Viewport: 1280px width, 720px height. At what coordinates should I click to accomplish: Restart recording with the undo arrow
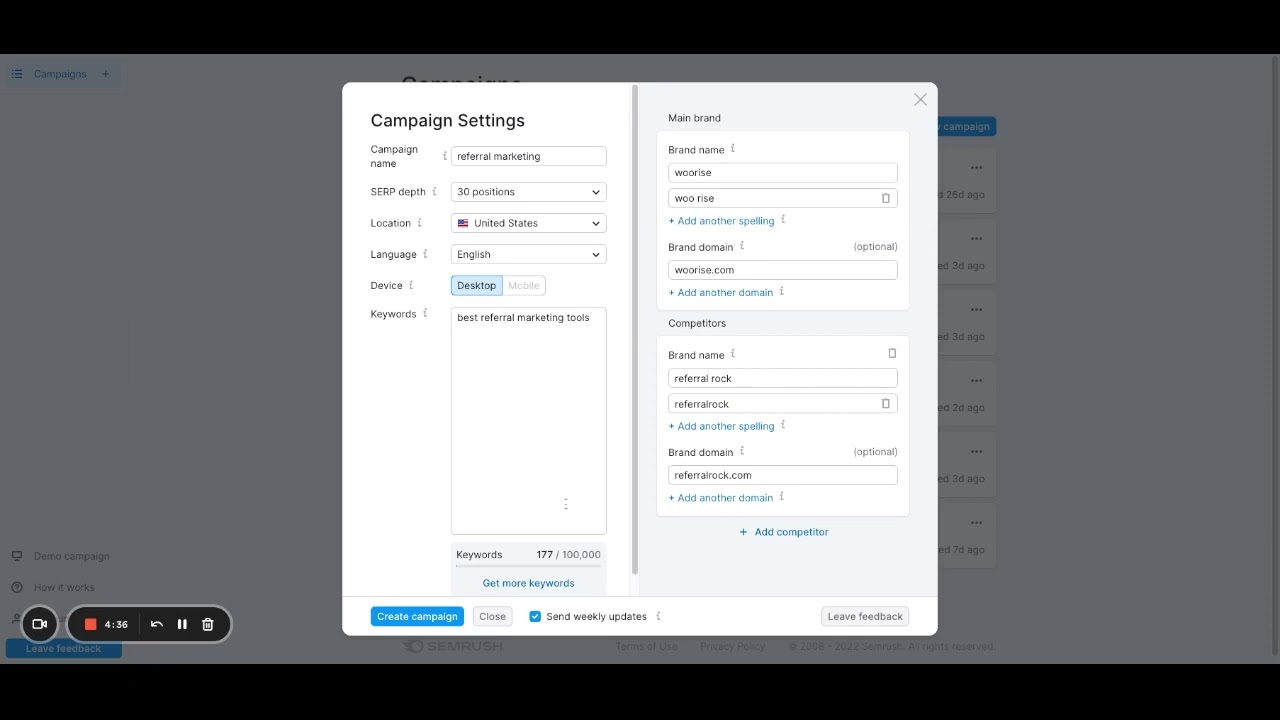157,624
